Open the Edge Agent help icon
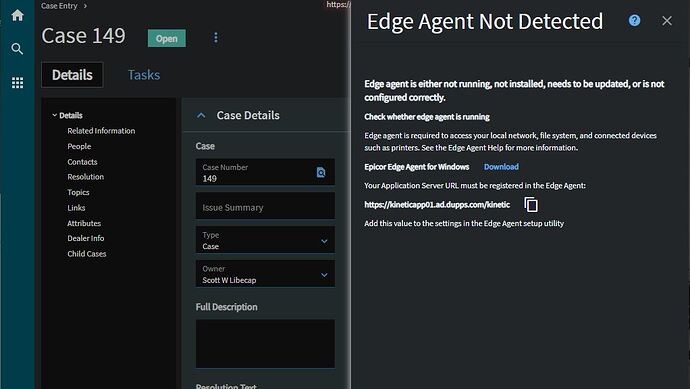This screenshot has width=690, height=389. (634, 20)
